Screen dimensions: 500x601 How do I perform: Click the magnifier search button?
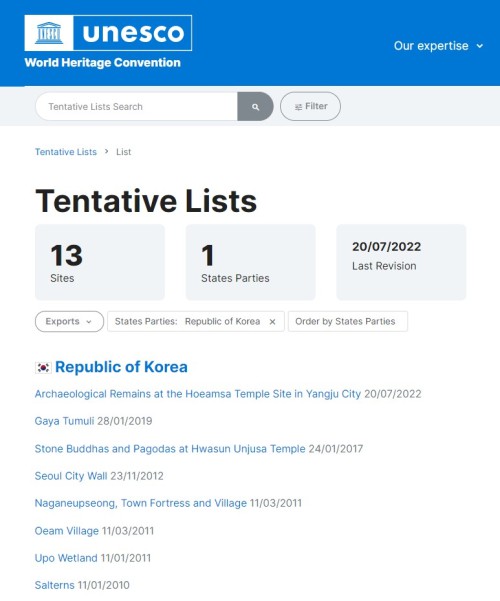255,107
